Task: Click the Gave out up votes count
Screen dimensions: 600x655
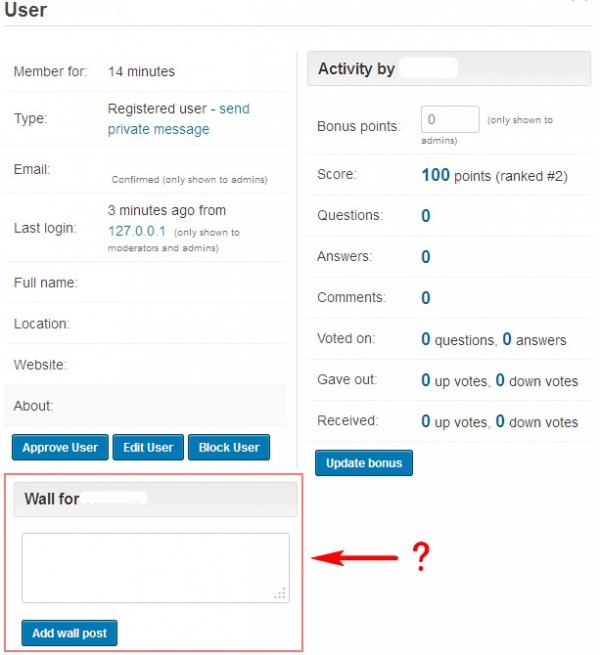Action: (x=426, y=380)
